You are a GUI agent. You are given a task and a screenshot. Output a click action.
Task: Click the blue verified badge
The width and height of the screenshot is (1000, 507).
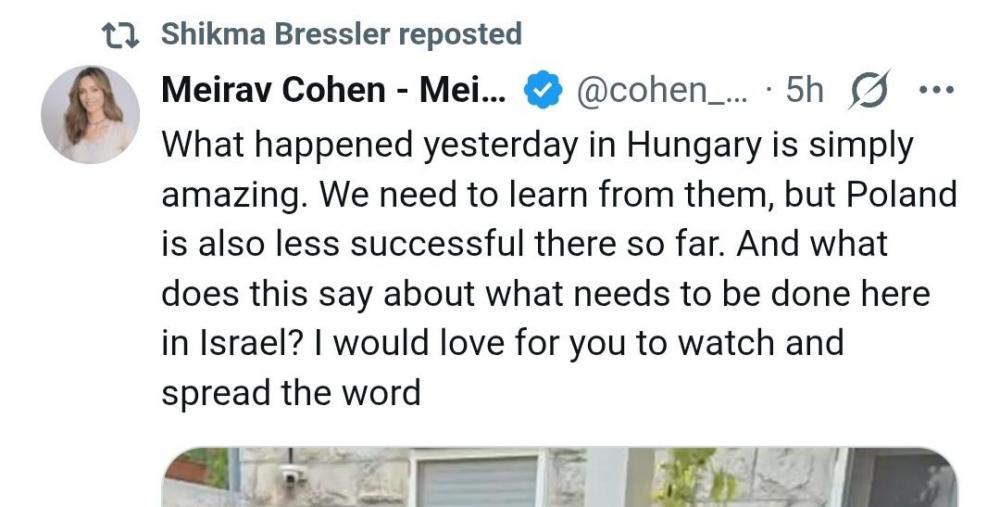click(x=541, y=91)
